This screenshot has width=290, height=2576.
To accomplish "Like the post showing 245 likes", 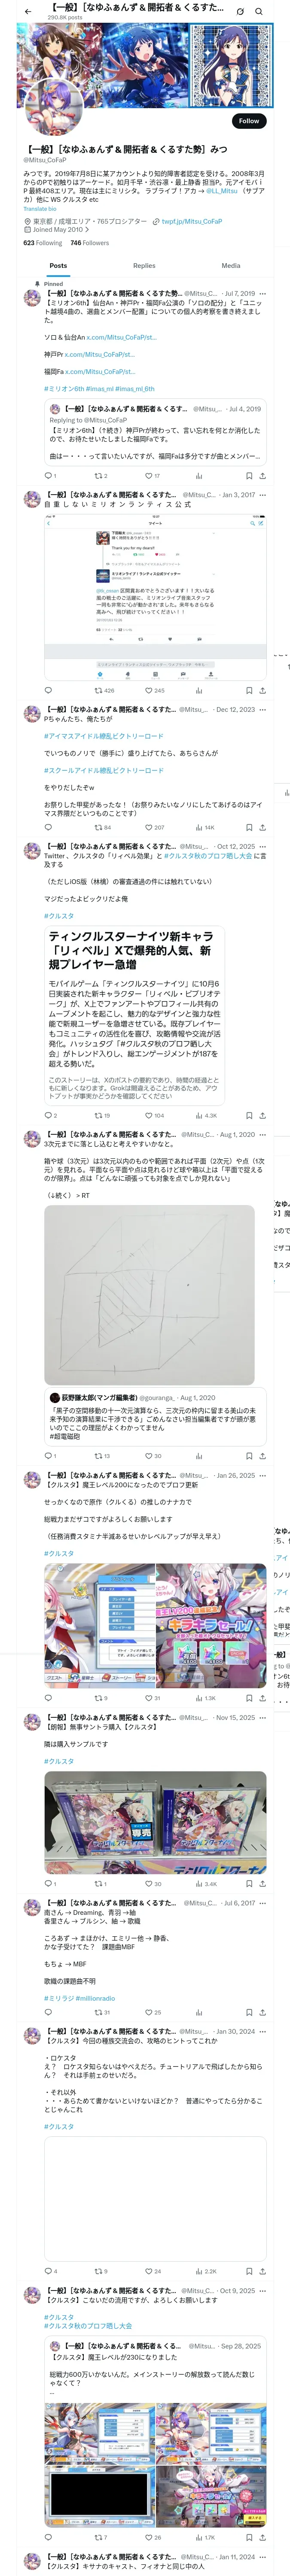I will tap(154, 690).
